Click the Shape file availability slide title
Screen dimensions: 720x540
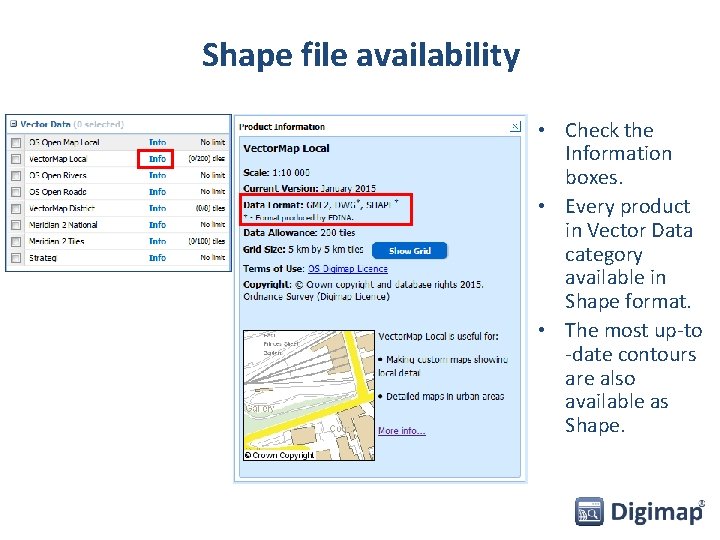point(361,56)
